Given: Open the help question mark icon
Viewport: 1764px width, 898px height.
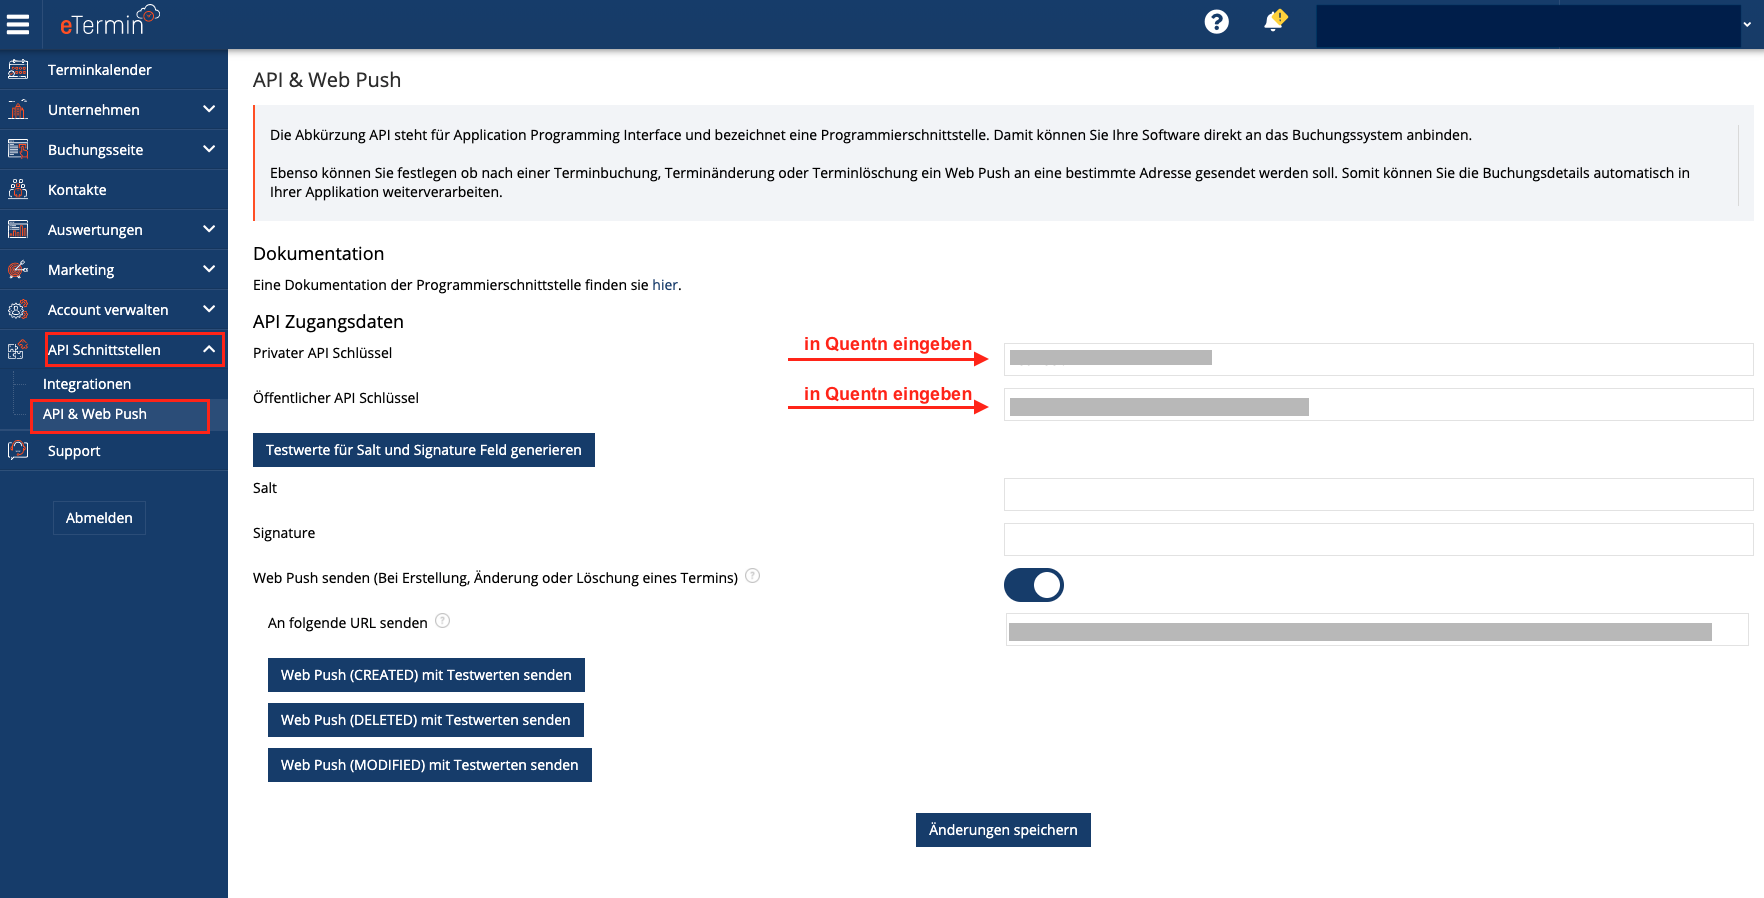Looking at the screenshot, I should tap(1216, 22).
